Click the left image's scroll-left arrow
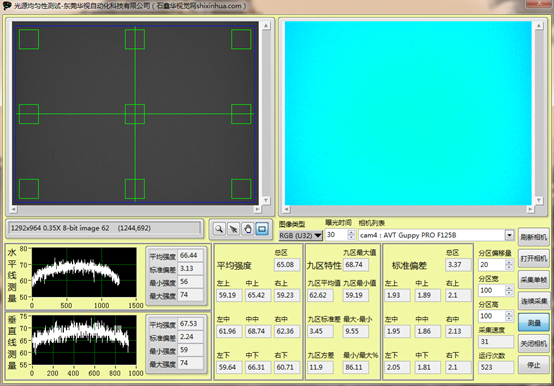Screen dimensions: 554x386 point(13,209)
